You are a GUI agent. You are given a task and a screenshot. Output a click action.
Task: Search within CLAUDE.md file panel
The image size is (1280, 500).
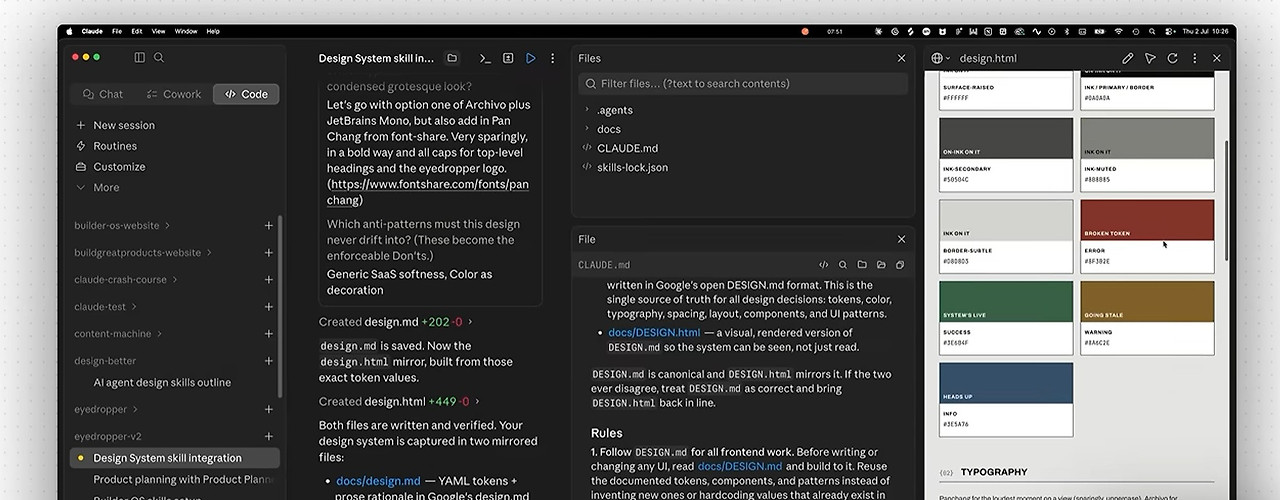pyautogui.click(x=843, y=265)
